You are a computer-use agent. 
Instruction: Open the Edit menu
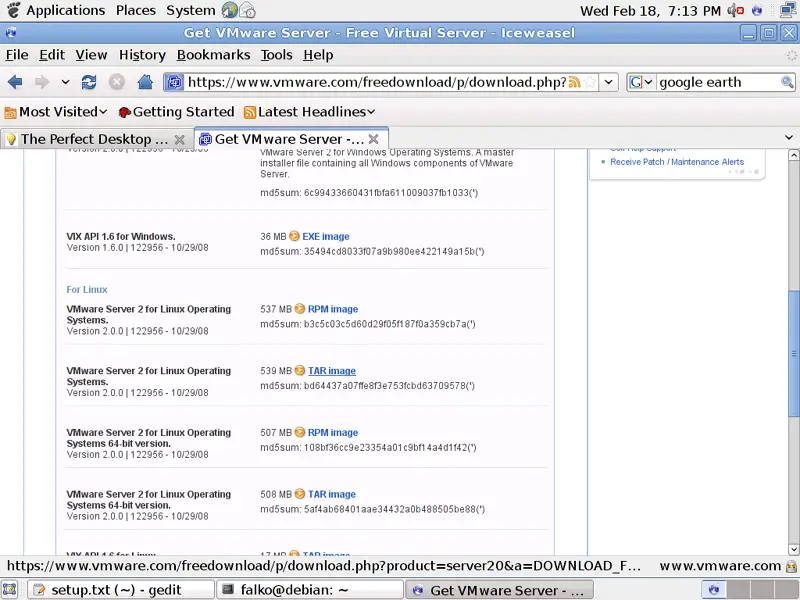pyautogui.click(x=52, y=55)
